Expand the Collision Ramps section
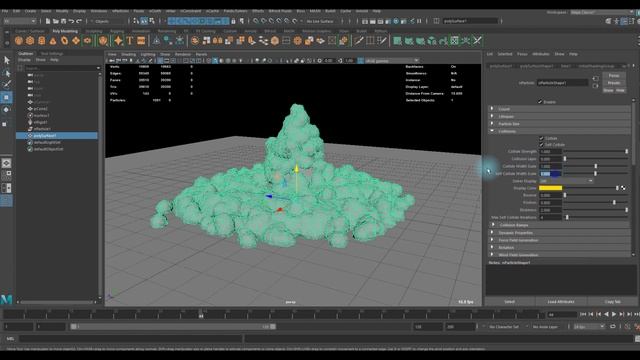Image resolution: width=640 pixels, height=360 pixels. coord(559,225)
